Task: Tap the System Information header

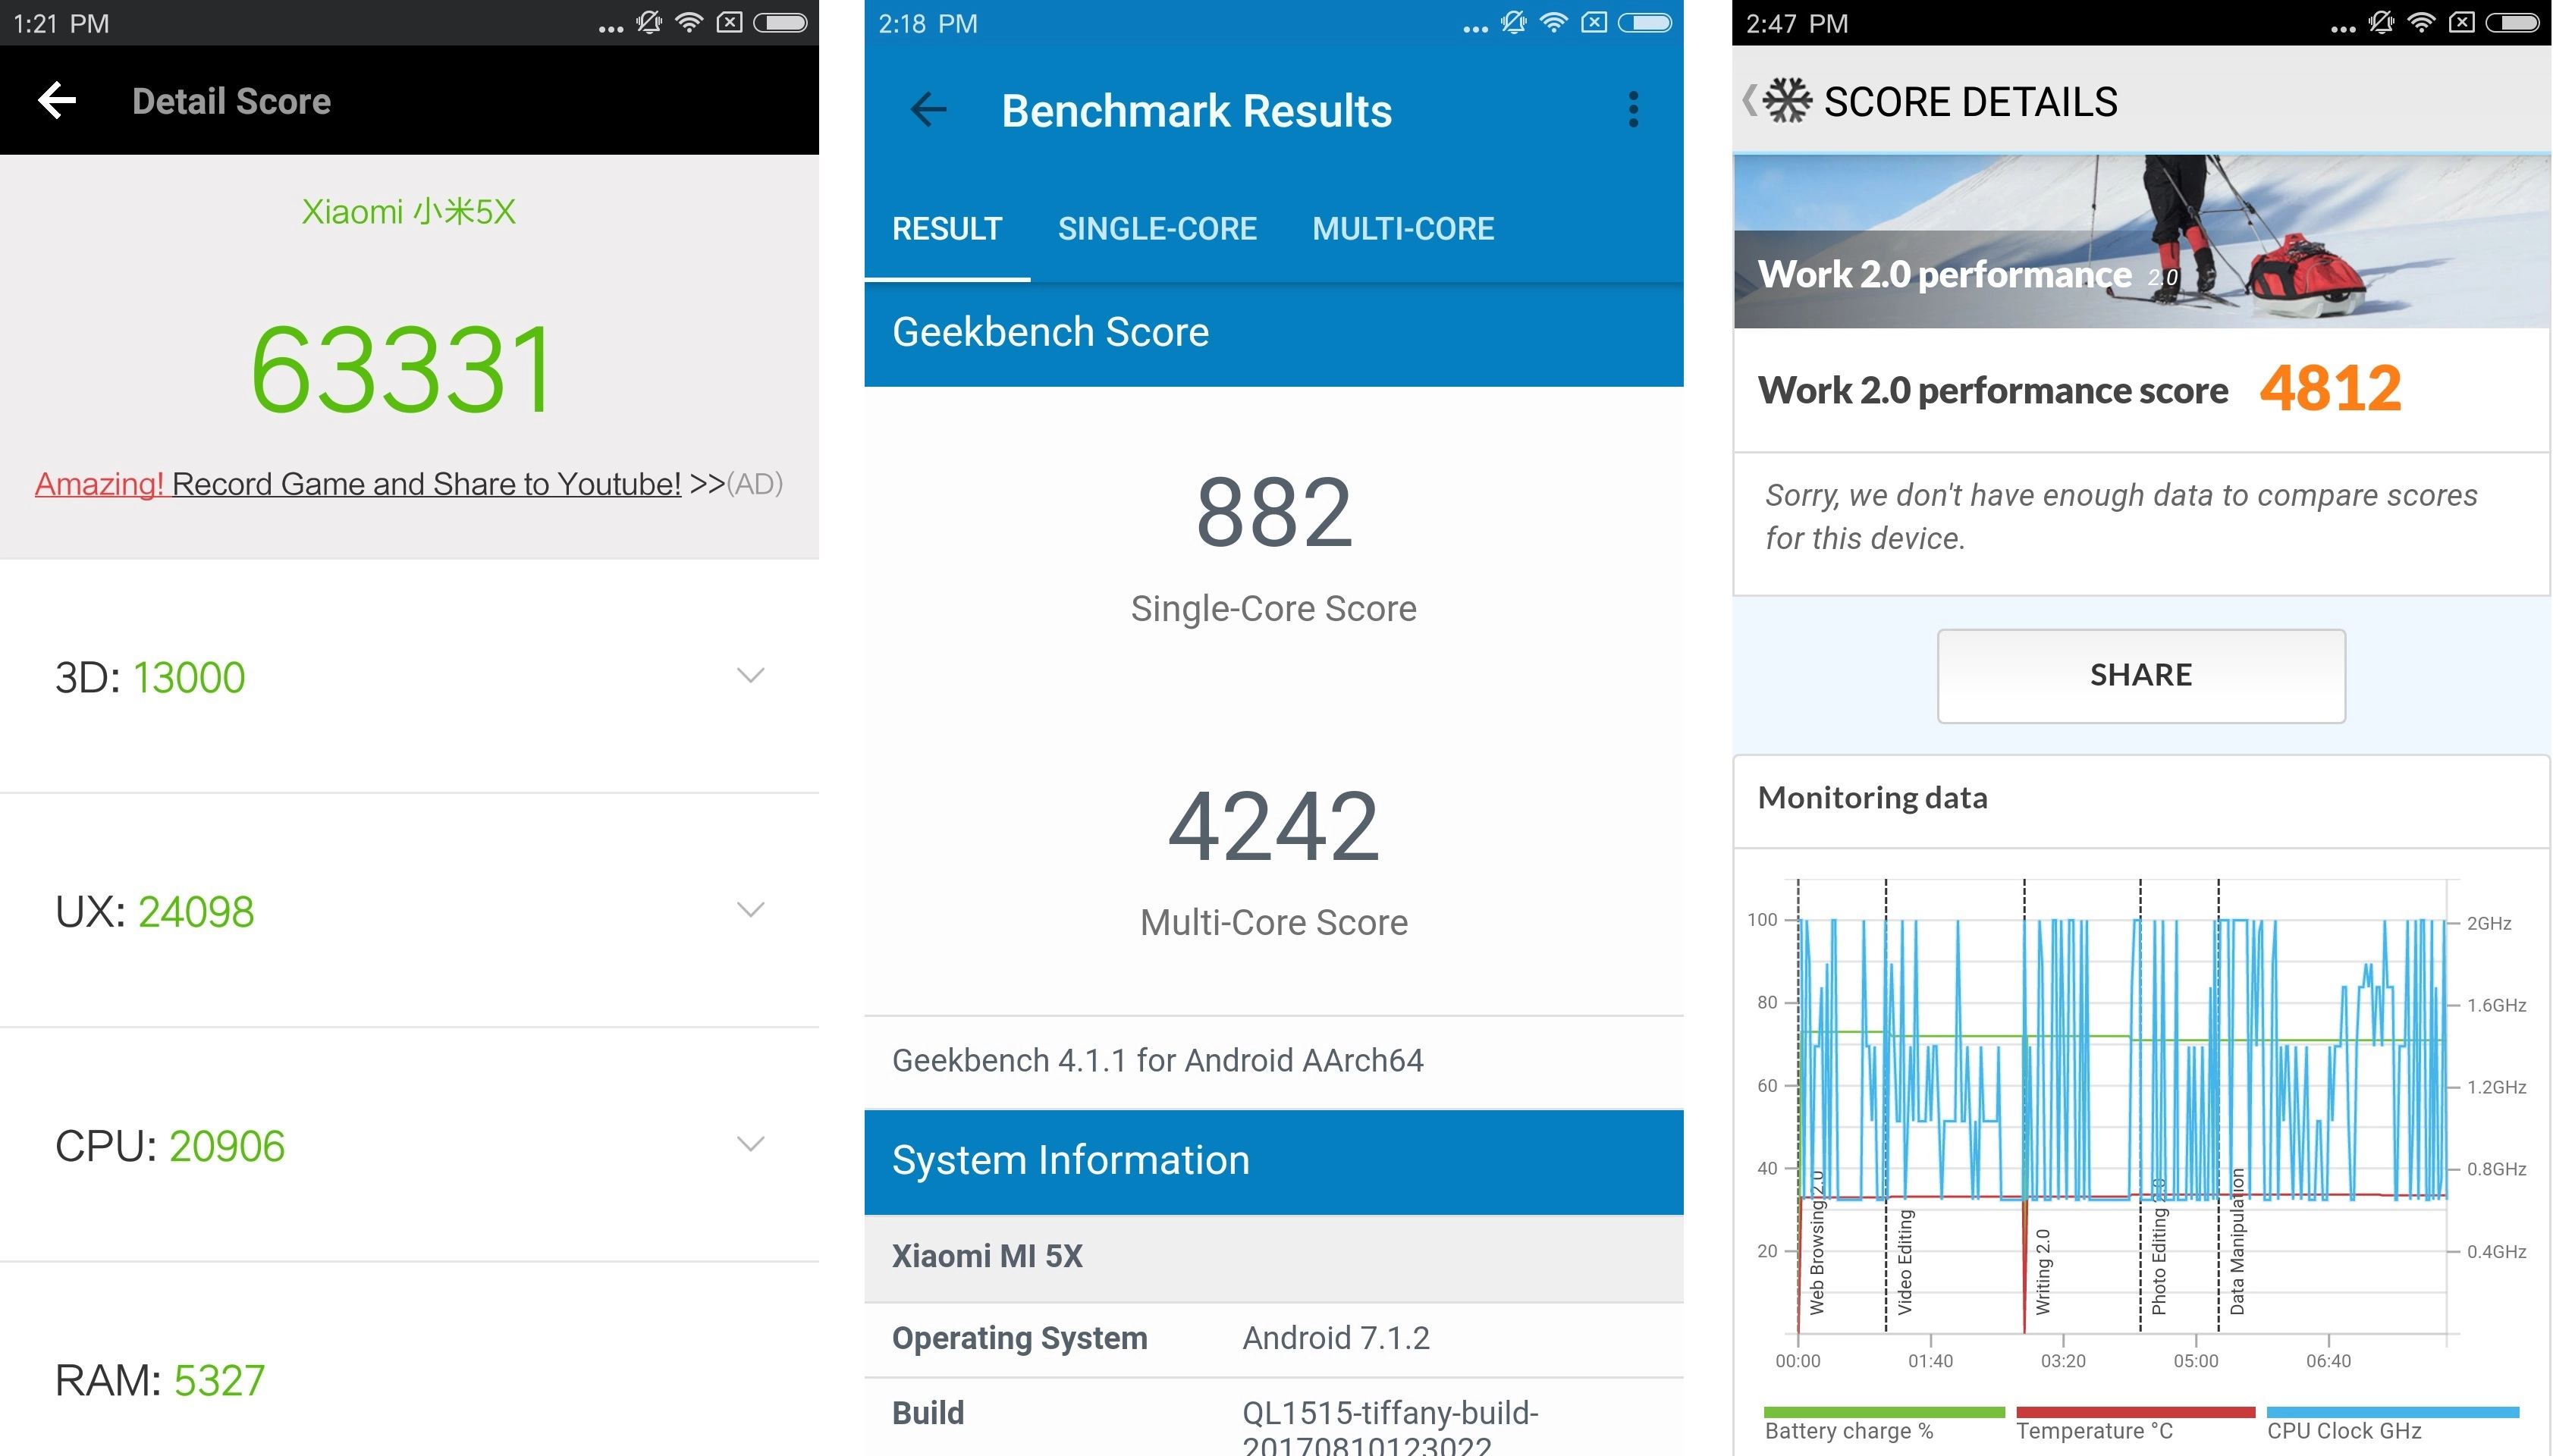Action: (x=1273, y=1161)
